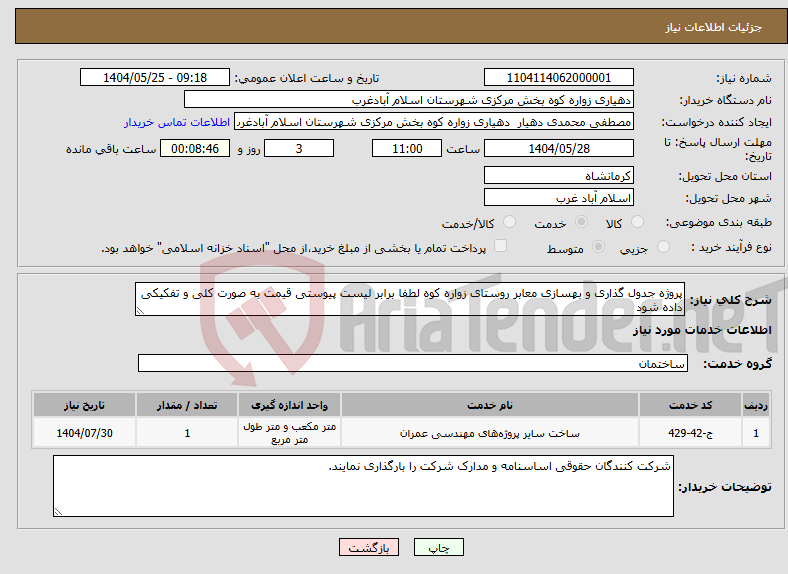Toggle the اسناد خزانه اسلامی payment checkbox
The width and height of the screenshot is (788, 574).
(501, 246)
